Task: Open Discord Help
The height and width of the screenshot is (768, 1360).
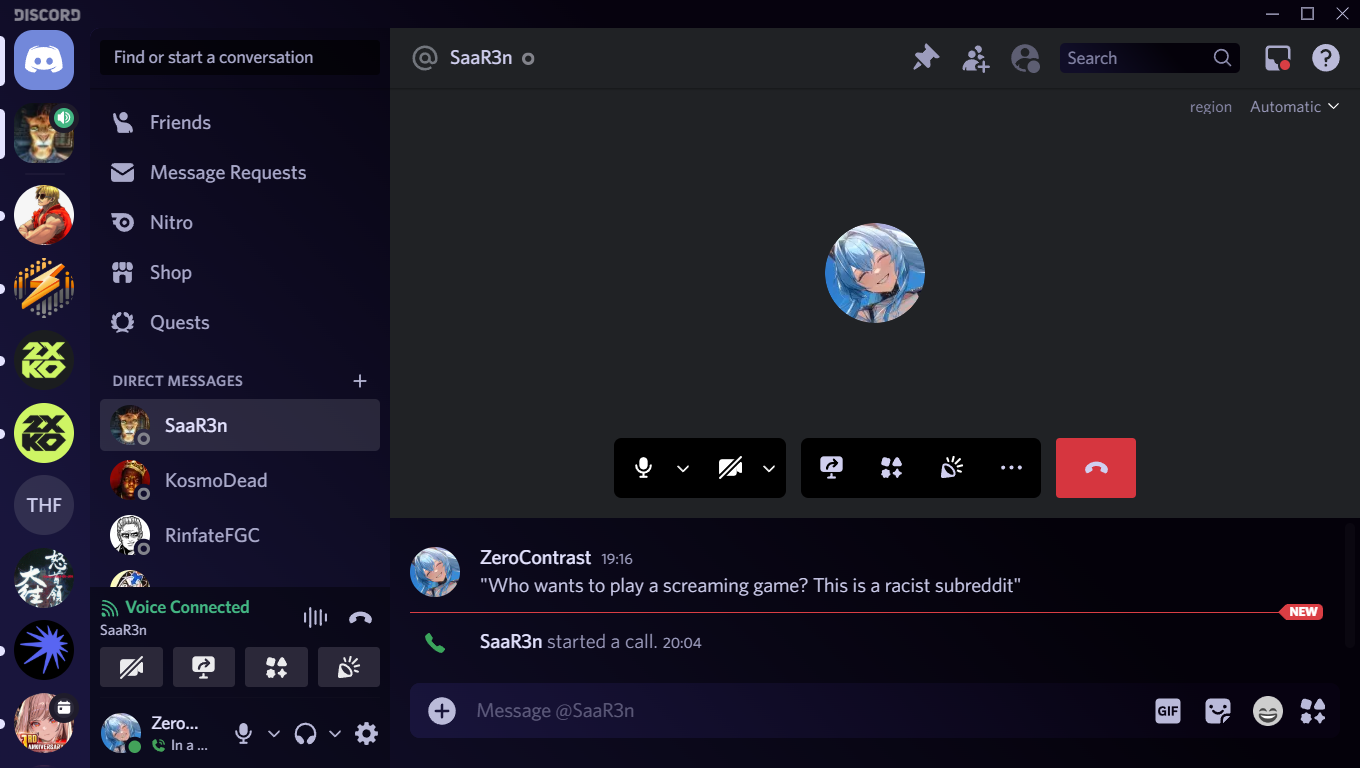Action: (x=1326, y=58)
